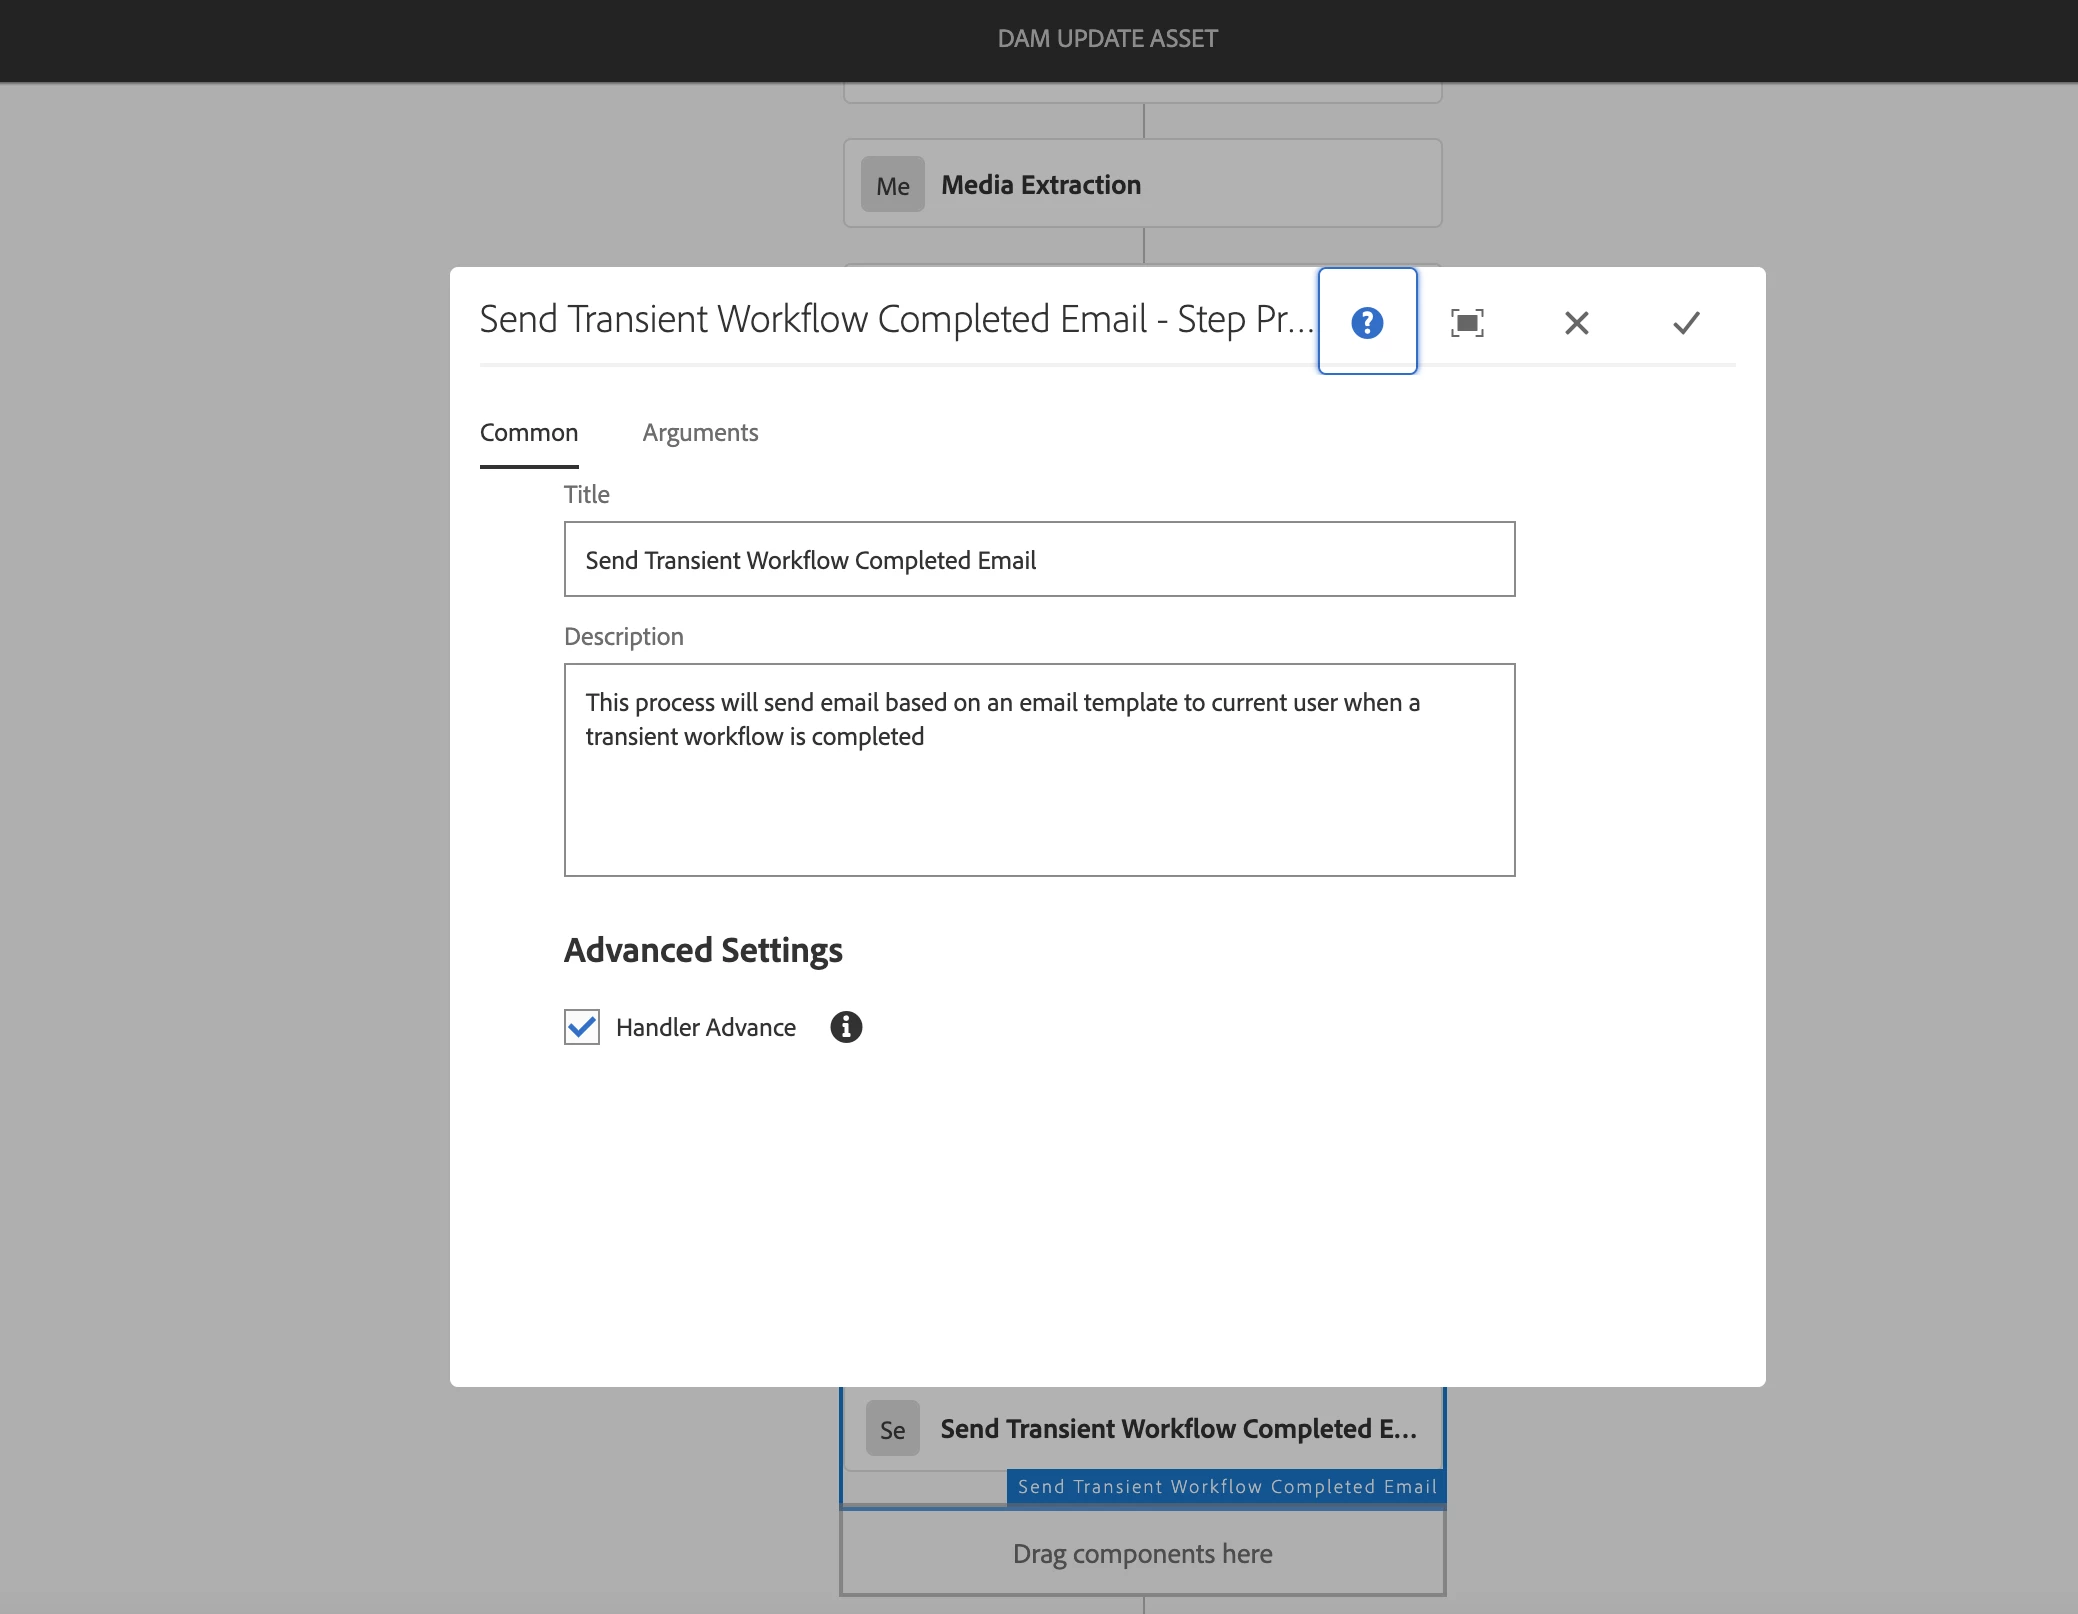Cancel the dialog using the X icon
Viewport: 2078px width, 1614px height.
click(x=1576, y=322)
